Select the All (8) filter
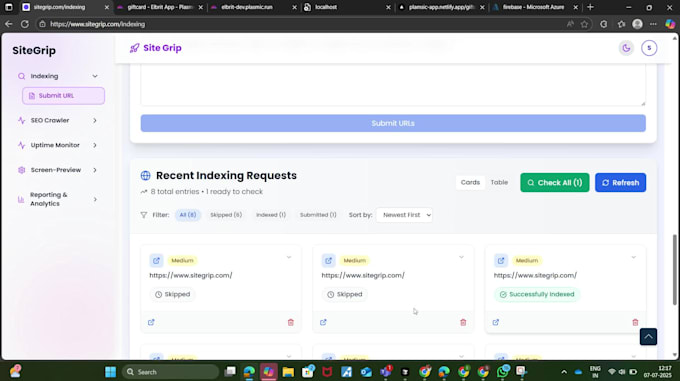 tap(188, 215)
